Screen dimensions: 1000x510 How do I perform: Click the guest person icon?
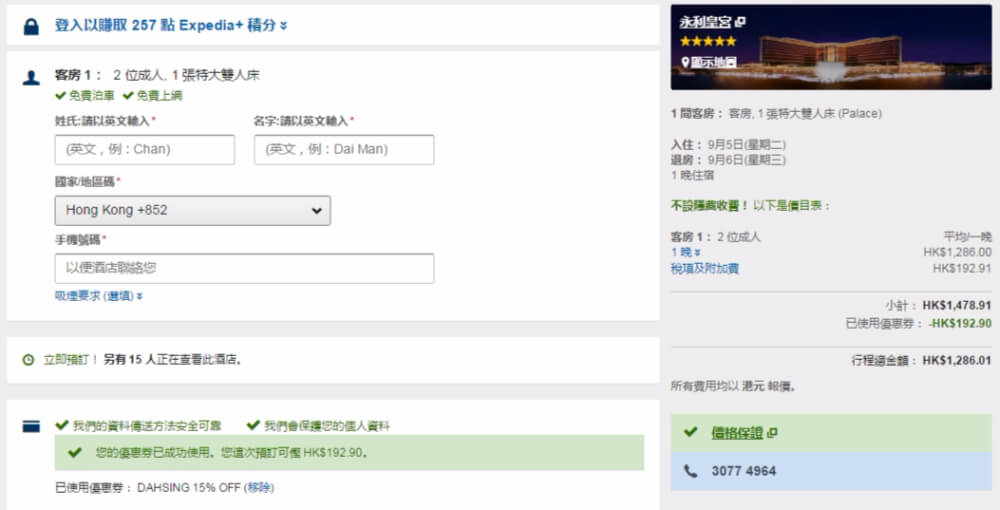(31, 76)
